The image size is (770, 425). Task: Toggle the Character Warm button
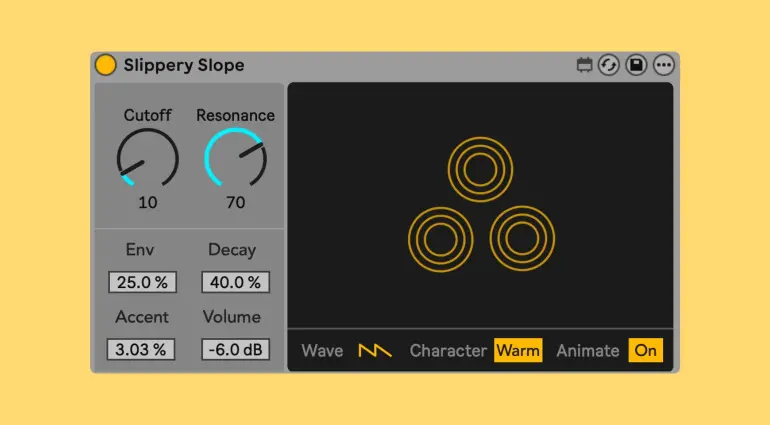tap(518, 350)
